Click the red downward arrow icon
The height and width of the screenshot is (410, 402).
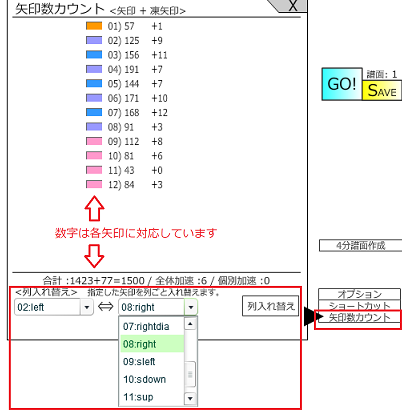[x=94, y=256]
